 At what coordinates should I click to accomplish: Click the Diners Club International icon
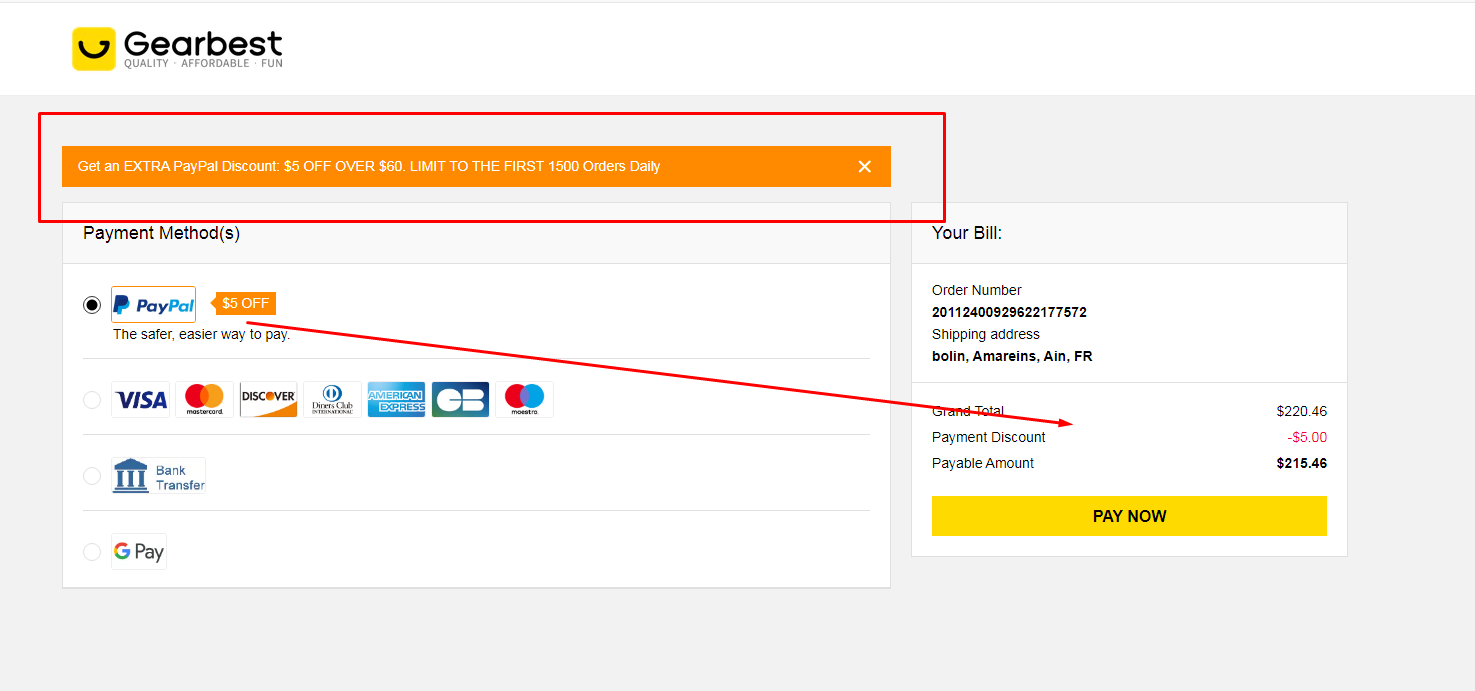(x=332, y=399)
